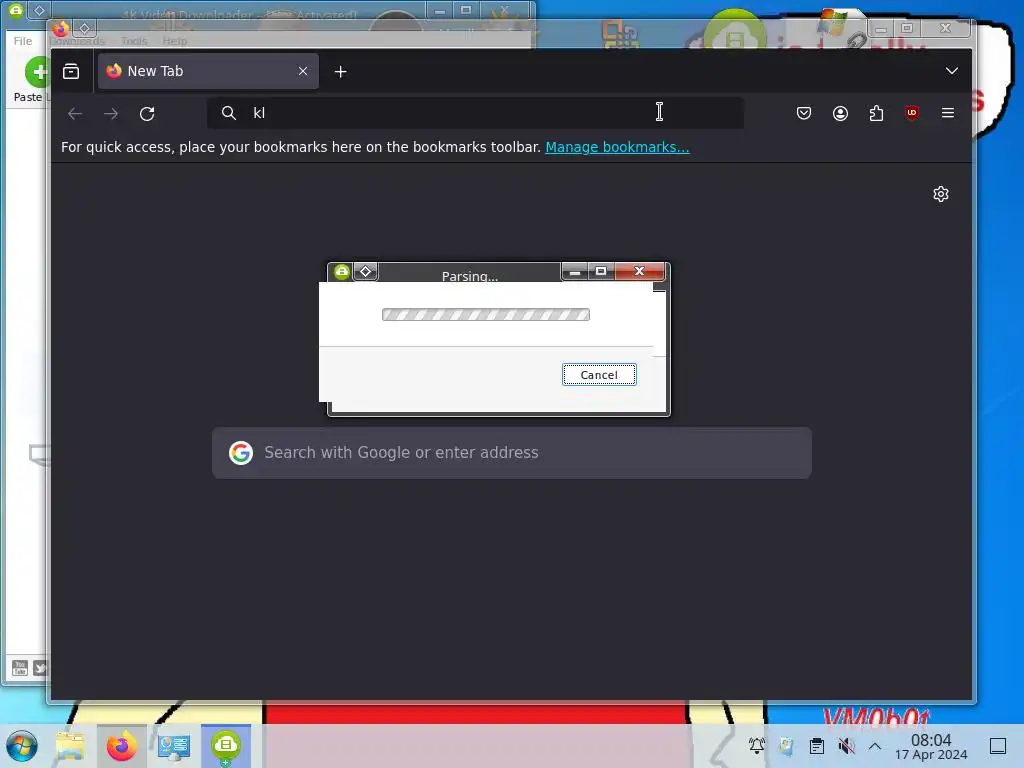Viewport: 1024px width, 768px height.
Task: Open clipboard manager tray icon
Action: (x=816, y=746)
